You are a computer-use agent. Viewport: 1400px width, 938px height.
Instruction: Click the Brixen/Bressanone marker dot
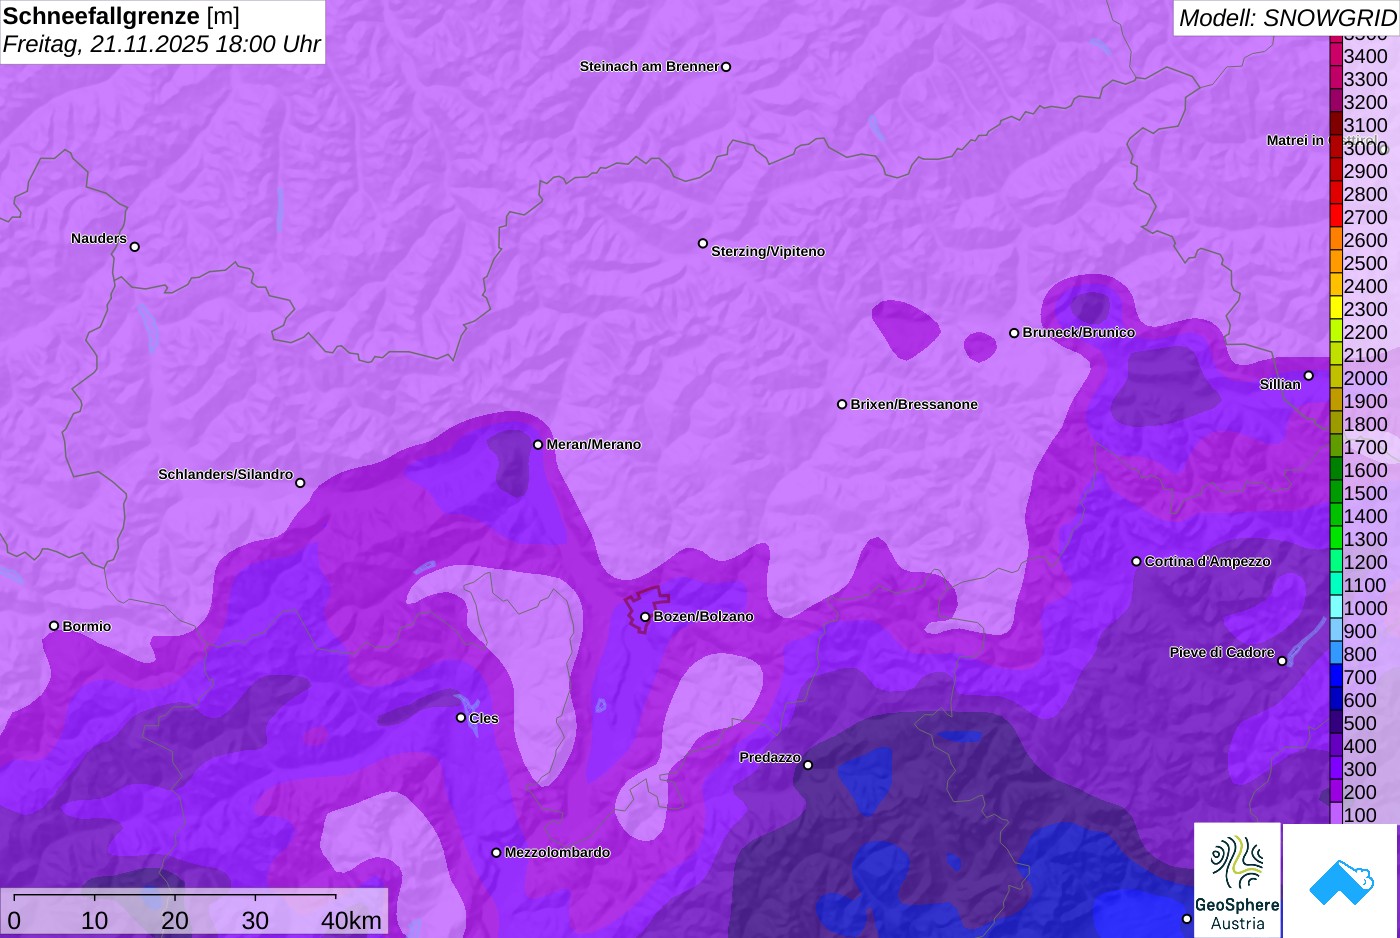[x=842, y=405]
